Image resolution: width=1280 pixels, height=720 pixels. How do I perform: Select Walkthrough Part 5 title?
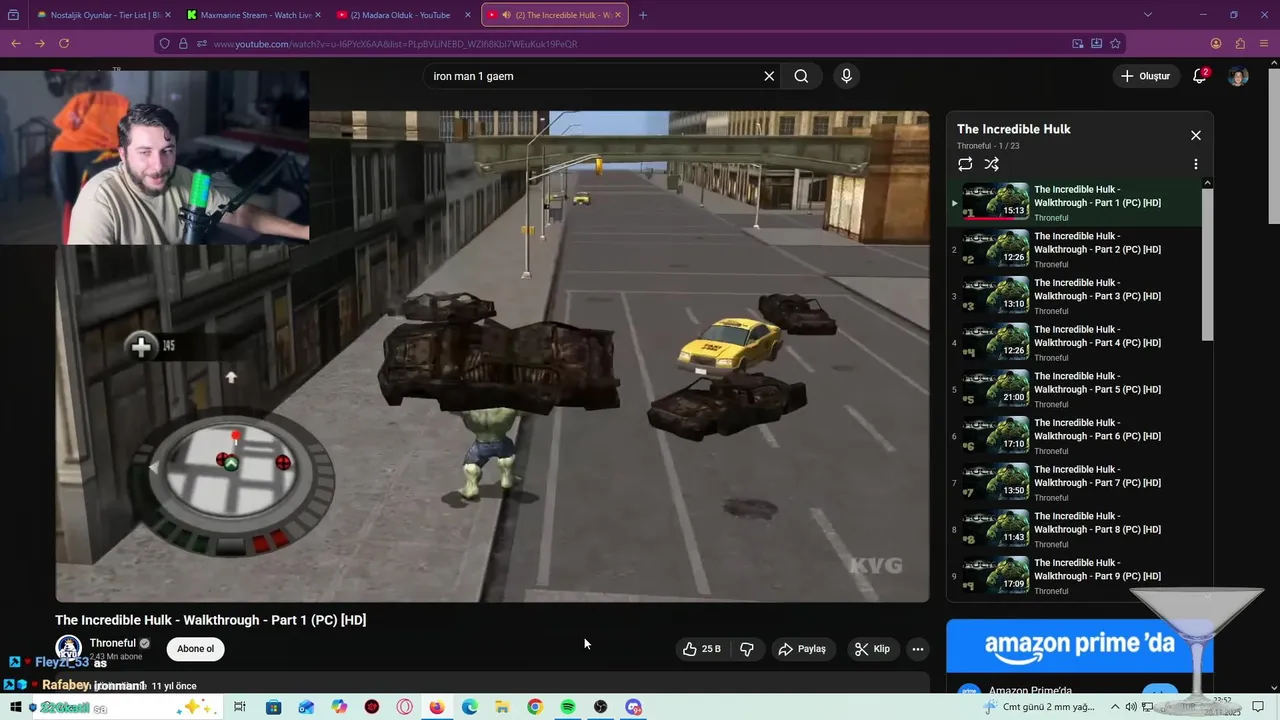click(1097, 383)
